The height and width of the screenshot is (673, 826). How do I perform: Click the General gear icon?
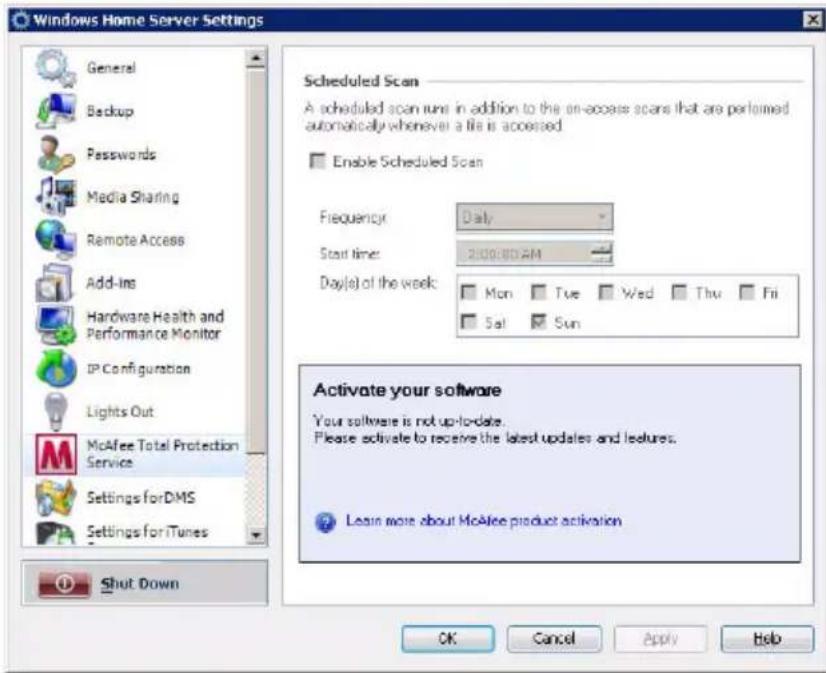tap(55, 68)
